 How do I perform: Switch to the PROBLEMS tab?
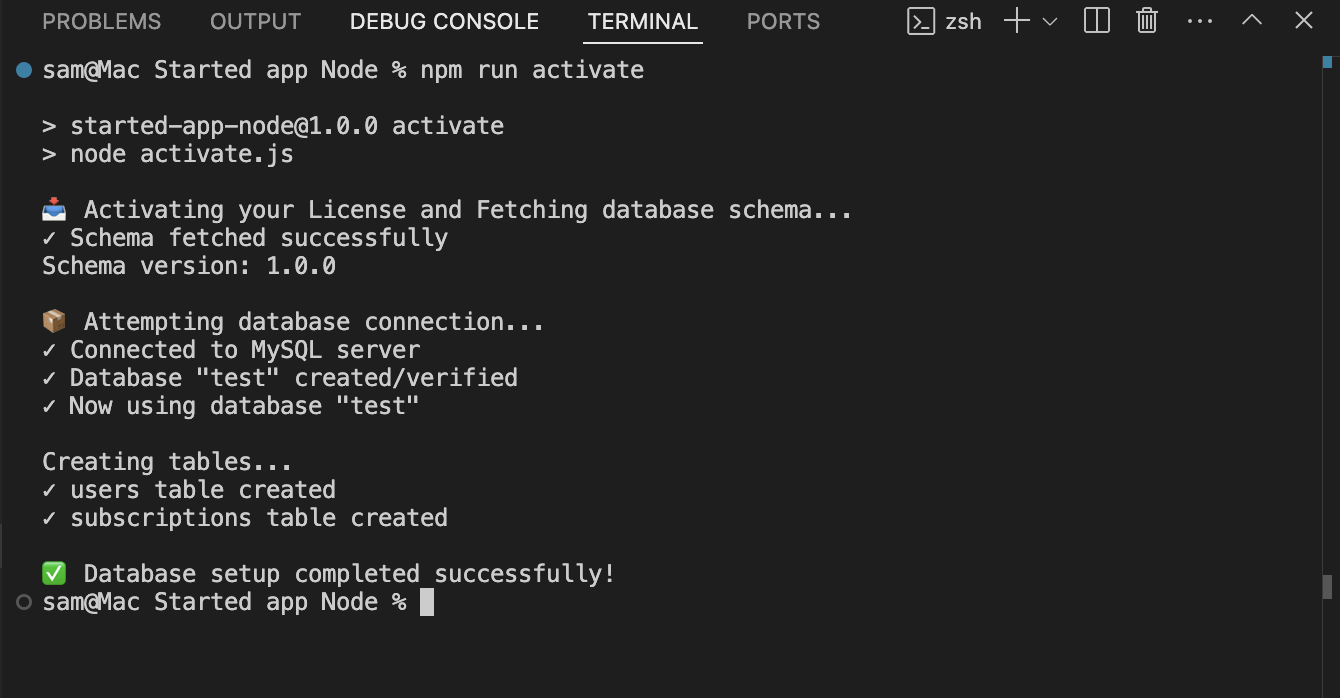[x=101, y=21]
